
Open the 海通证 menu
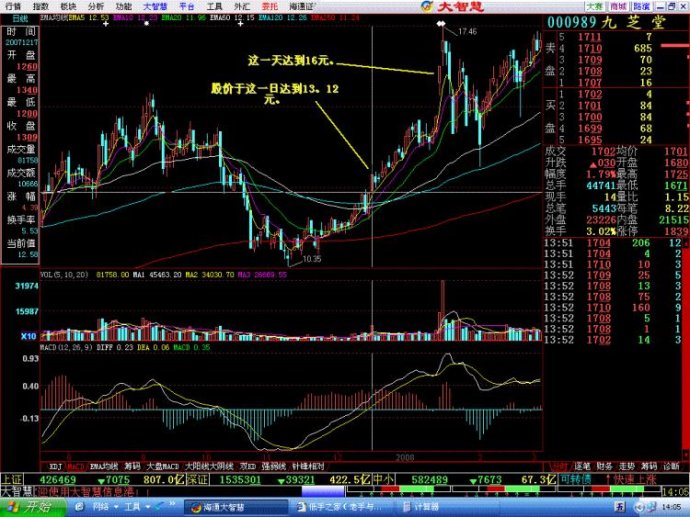tap(302, 7)
